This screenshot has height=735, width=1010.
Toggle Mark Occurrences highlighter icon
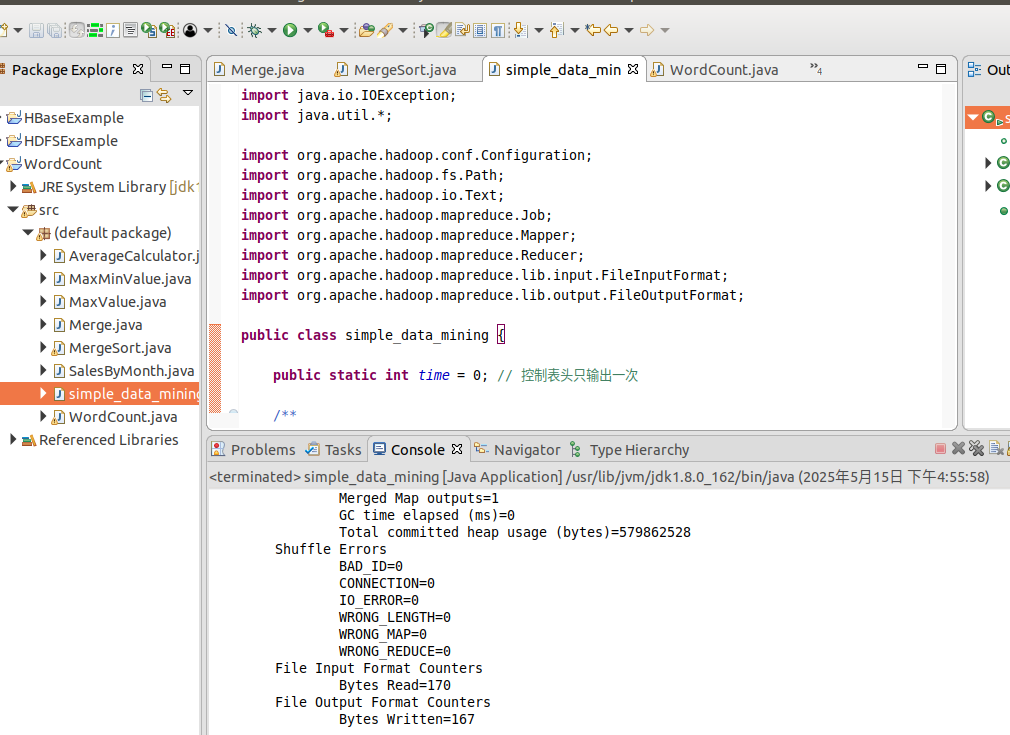(444, 31)
